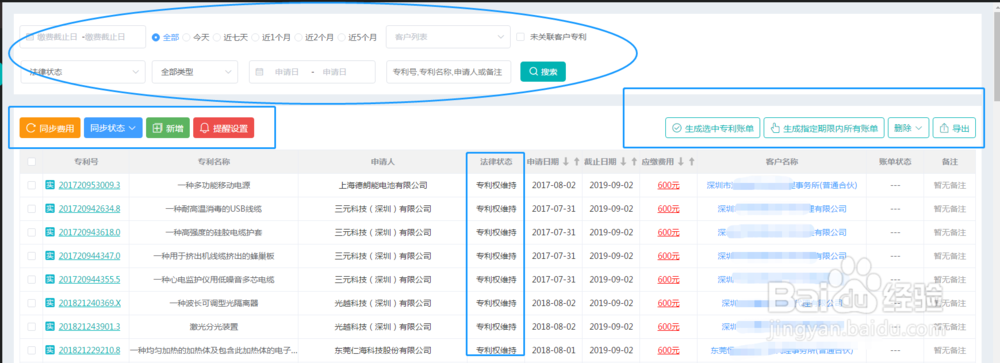
Task: Click the orange 同步费用 button
Action: [50, 128]
